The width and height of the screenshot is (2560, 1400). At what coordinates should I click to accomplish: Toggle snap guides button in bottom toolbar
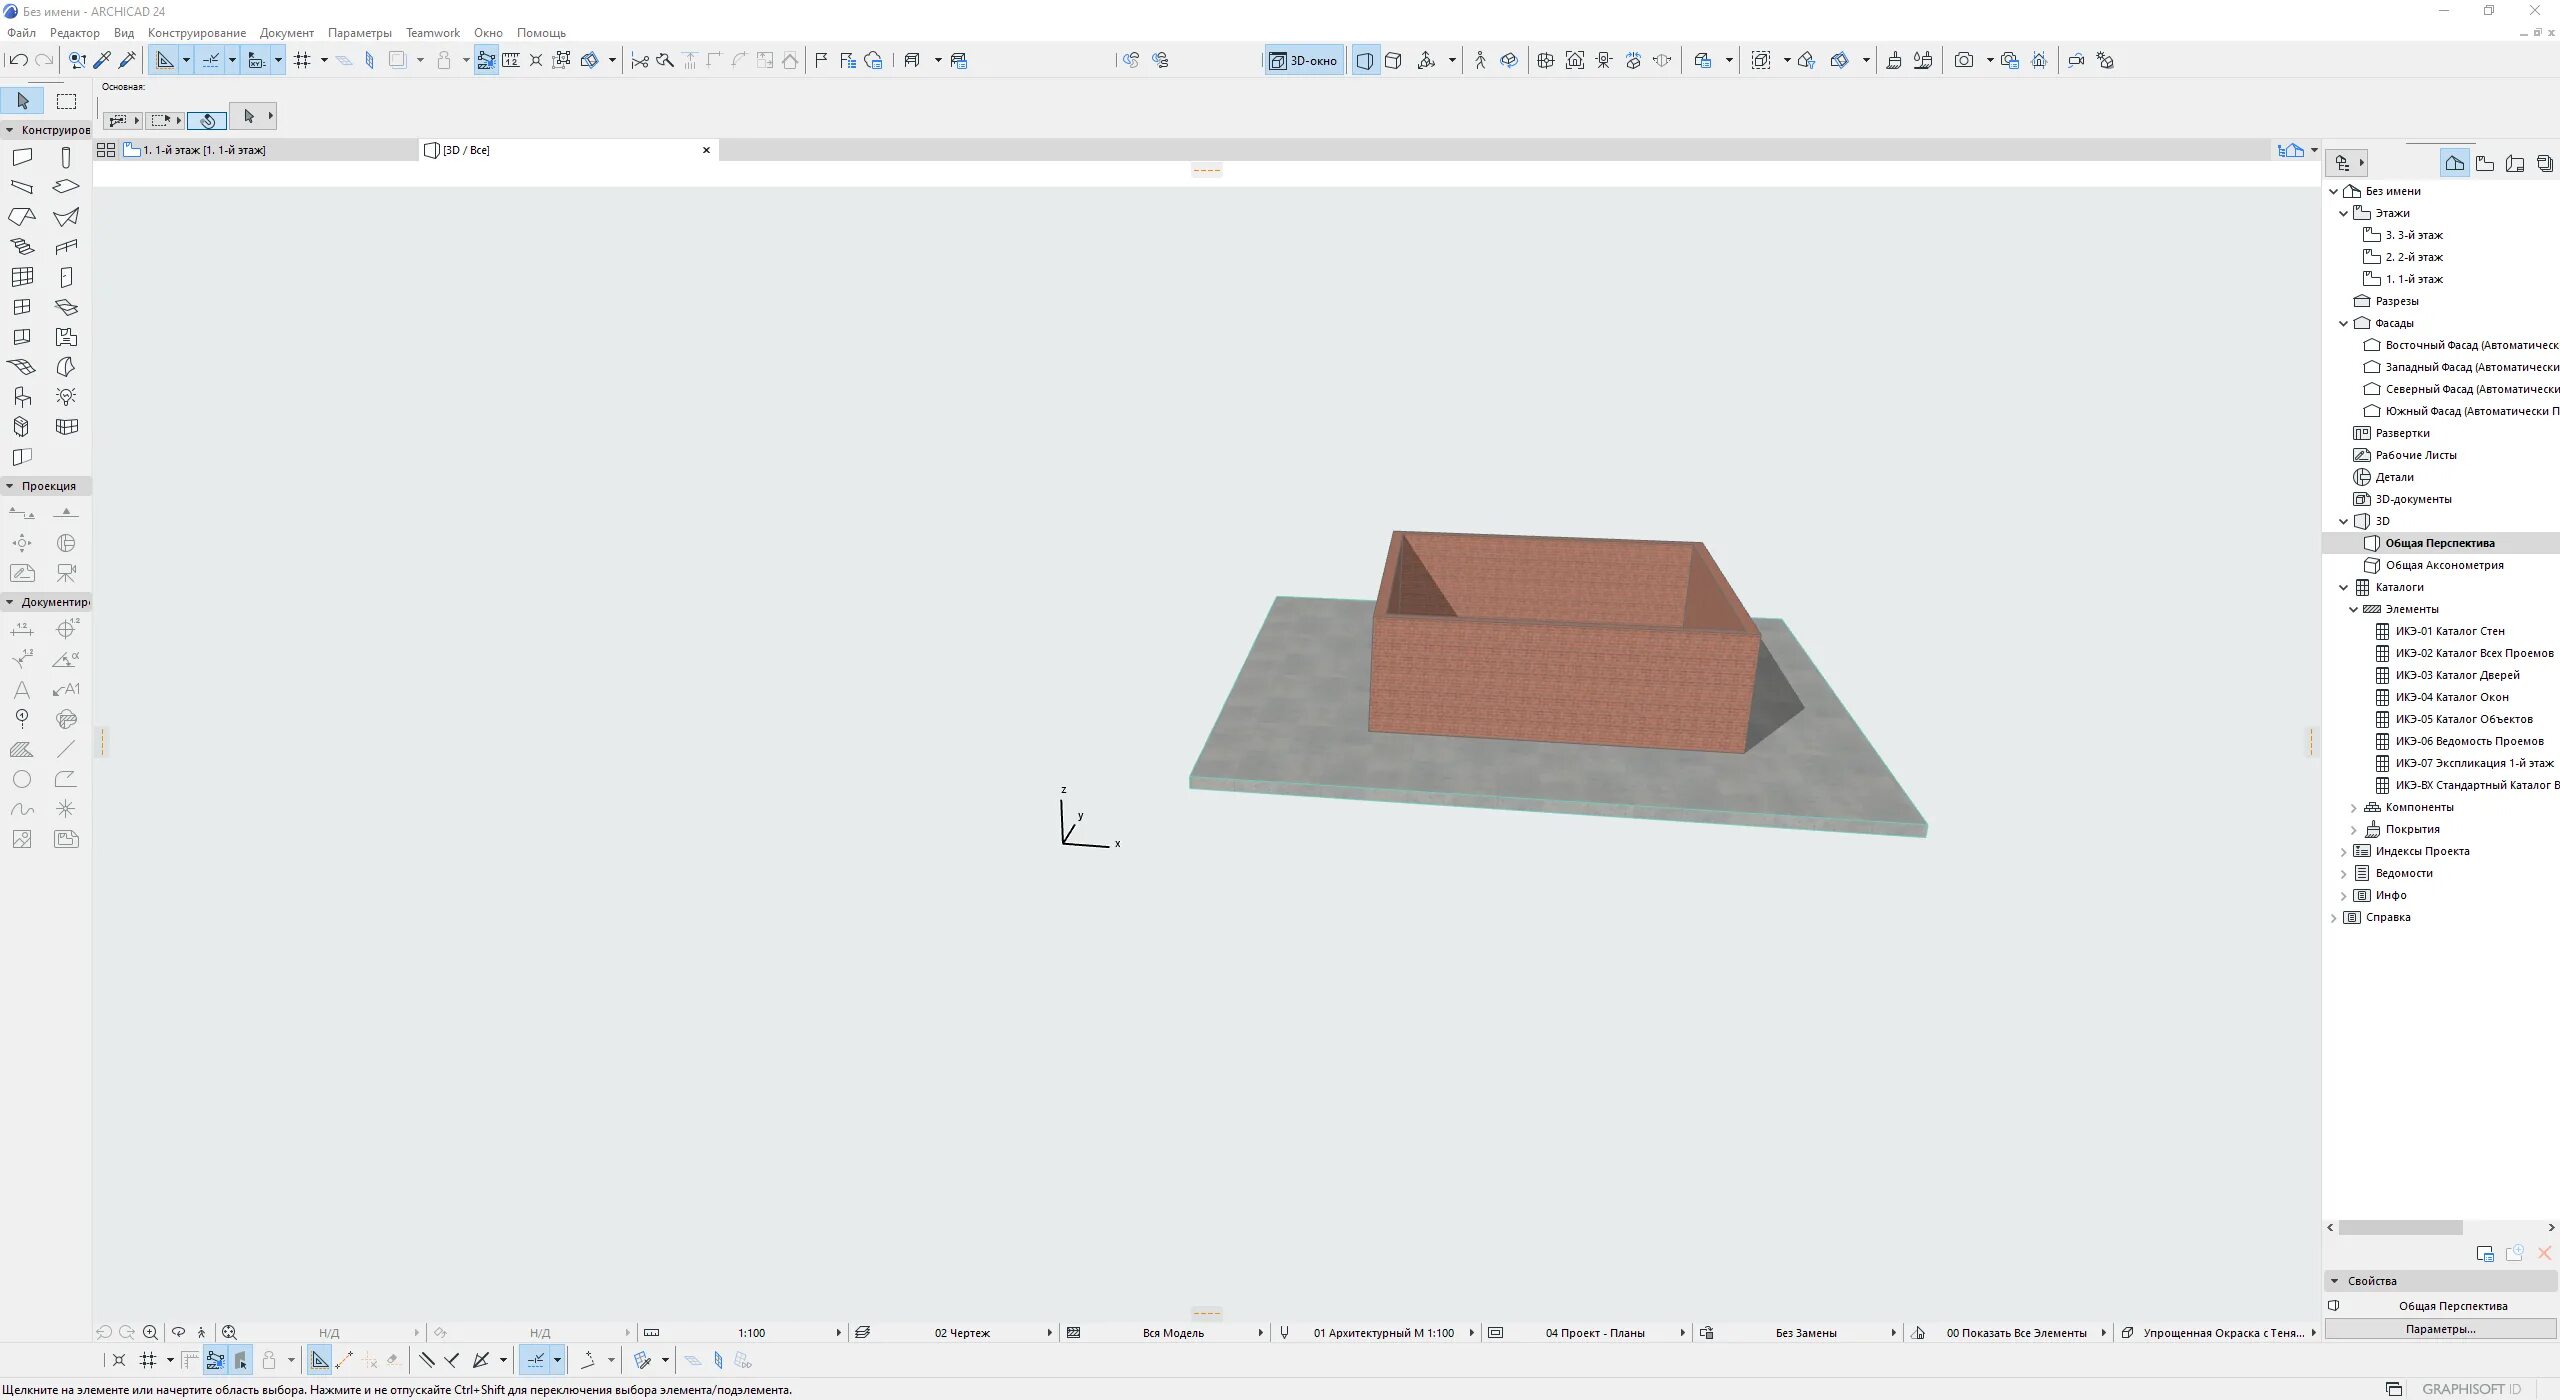click(x=536, y=1360)
